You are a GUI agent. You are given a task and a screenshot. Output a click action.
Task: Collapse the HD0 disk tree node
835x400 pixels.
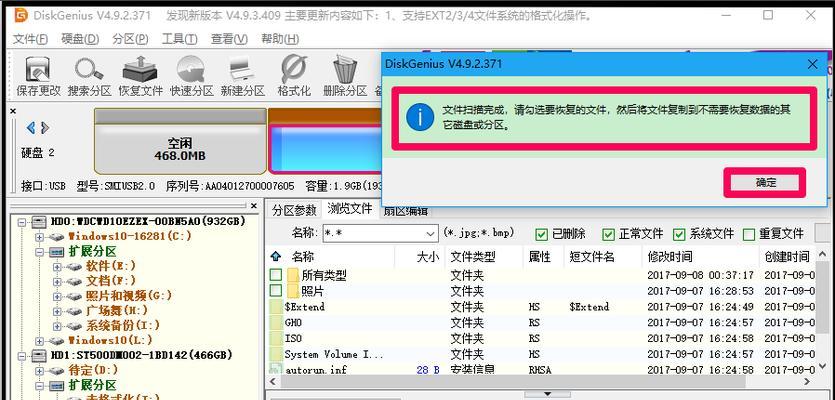[22, 222]
